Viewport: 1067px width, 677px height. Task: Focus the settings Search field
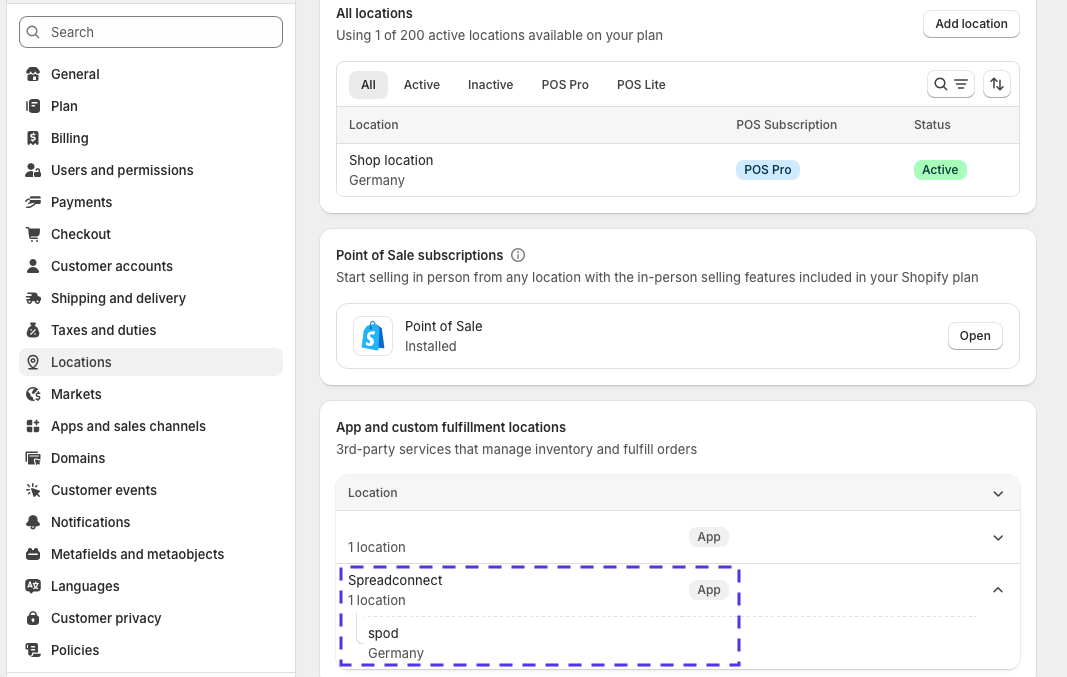click(x=151, y=32)
